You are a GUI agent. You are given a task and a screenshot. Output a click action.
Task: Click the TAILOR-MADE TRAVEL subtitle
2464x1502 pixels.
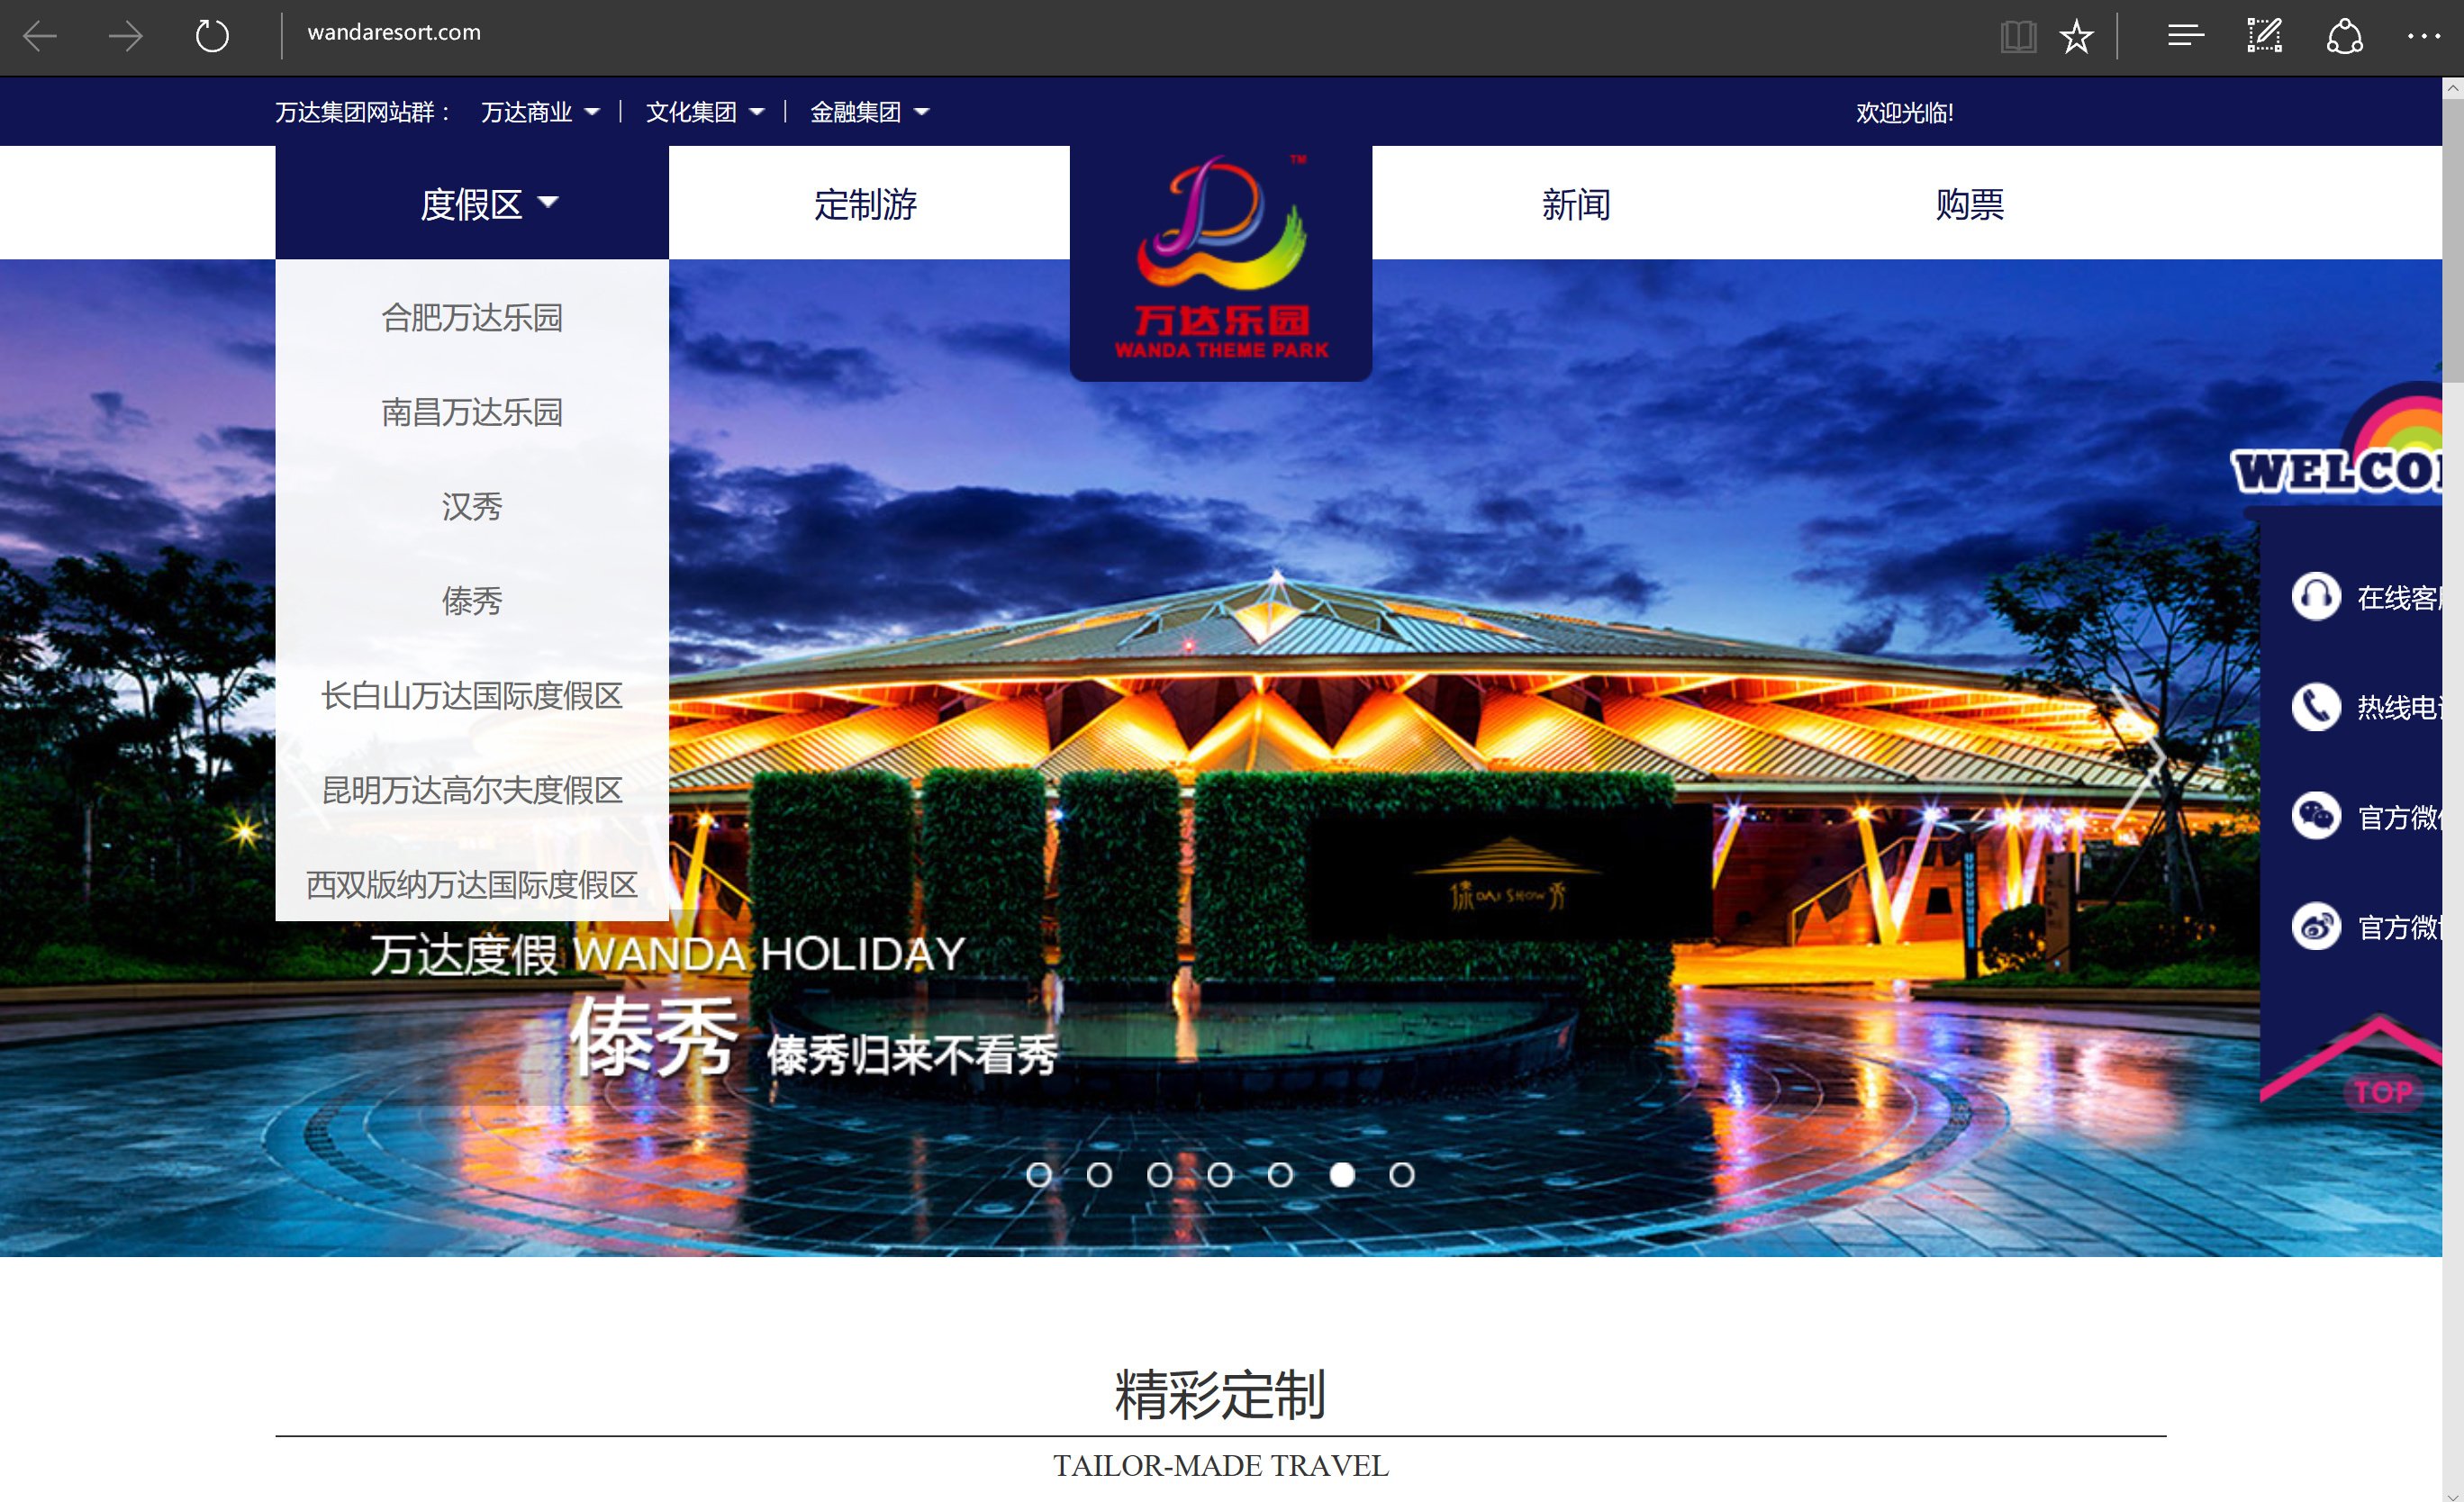pyautogui.click(x=1220, y=1466)
